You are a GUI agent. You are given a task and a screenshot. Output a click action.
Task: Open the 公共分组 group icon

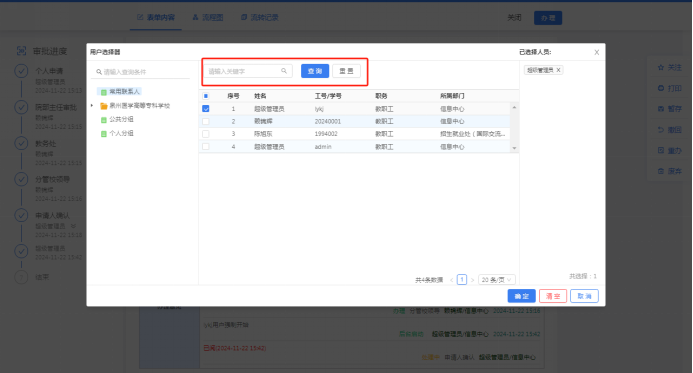(x=103, y=120)
